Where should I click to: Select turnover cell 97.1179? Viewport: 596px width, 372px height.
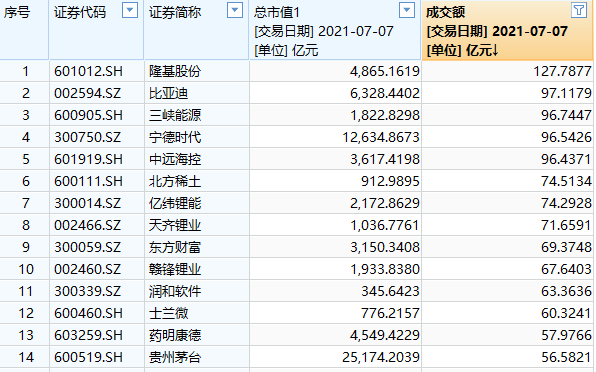pos(507,93)
